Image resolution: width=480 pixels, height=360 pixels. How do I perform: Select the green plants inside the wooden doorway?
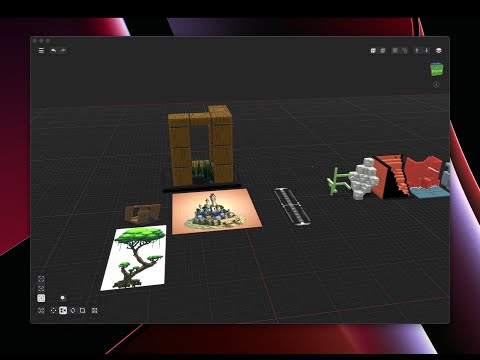[202, 171]
